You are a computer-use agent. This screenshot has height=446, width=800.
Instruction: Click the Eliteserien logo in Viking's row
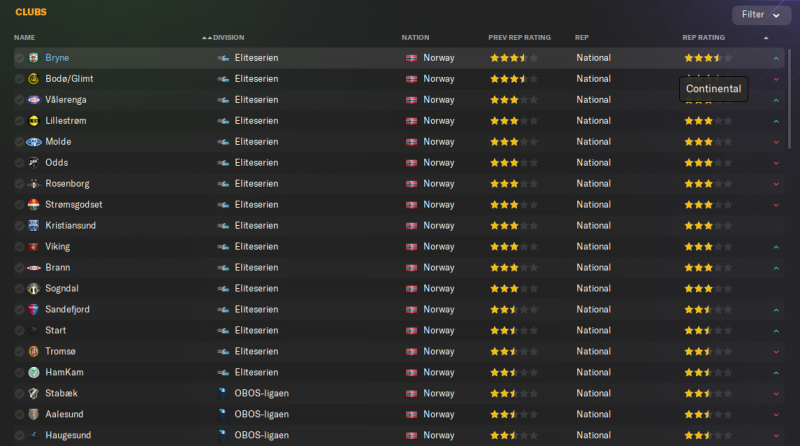pos(223,247)
